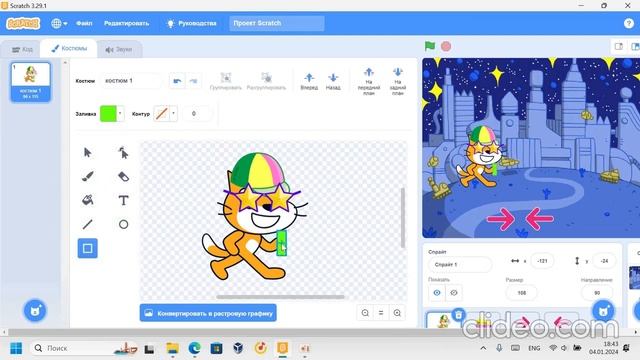The height and width of the screenshot is (360, 640).
Task: Switch to the Sounds tab
Action: pos(119,49)
